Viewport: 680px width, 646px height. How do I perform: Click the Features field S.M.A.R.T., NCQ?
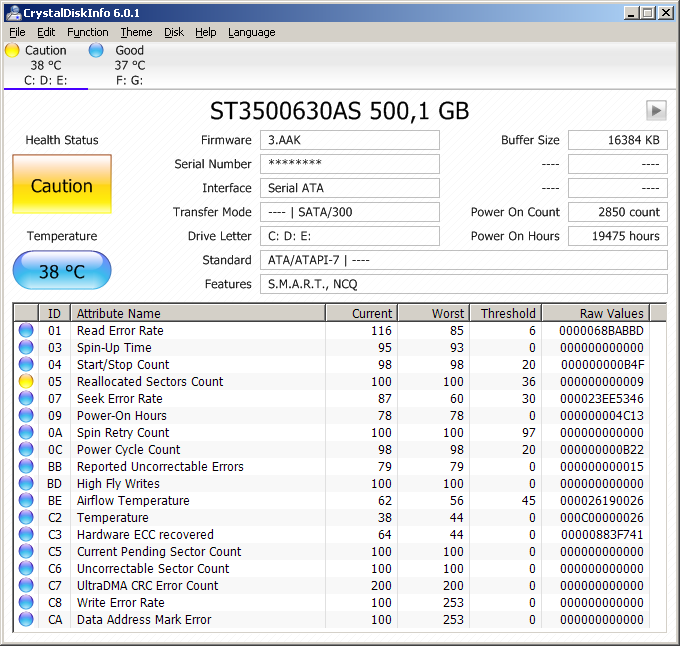point(464,284)
